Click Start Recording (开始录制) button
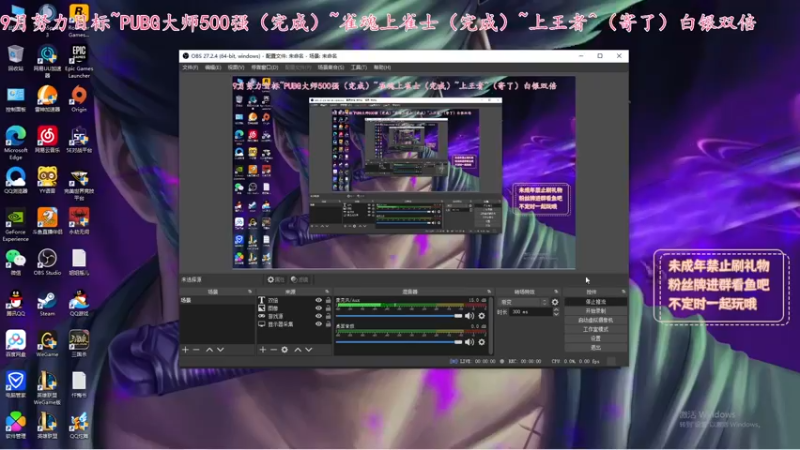The height and width of the screenshot is (450, 800). tap(595, 311)
